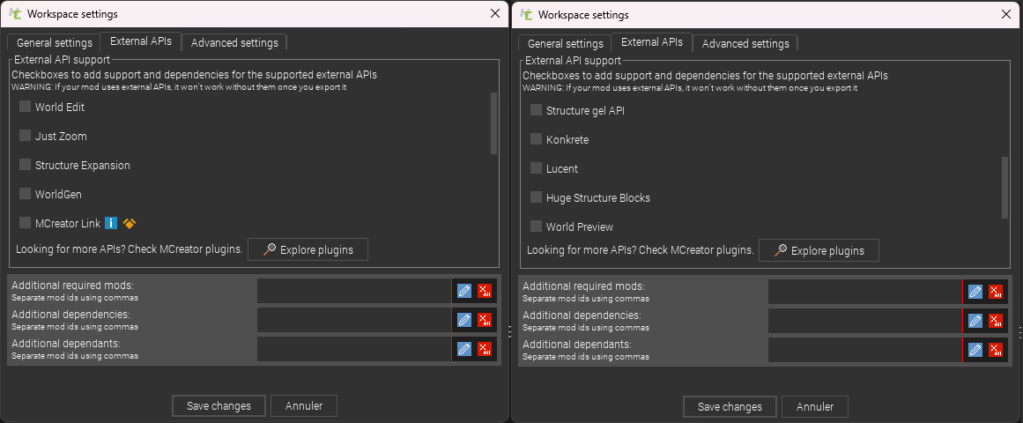1023x423 pixels.
Task: Clear Additional required mods in left window
Action: (x=484, y=291)
